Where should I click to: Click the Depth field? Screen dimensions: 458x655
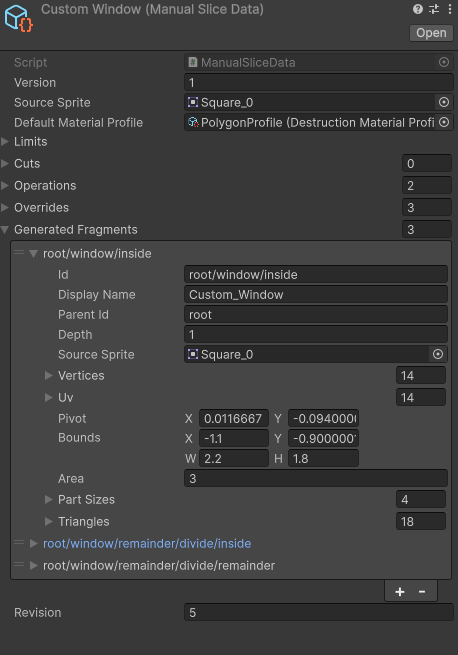click(x=316, y=335)
